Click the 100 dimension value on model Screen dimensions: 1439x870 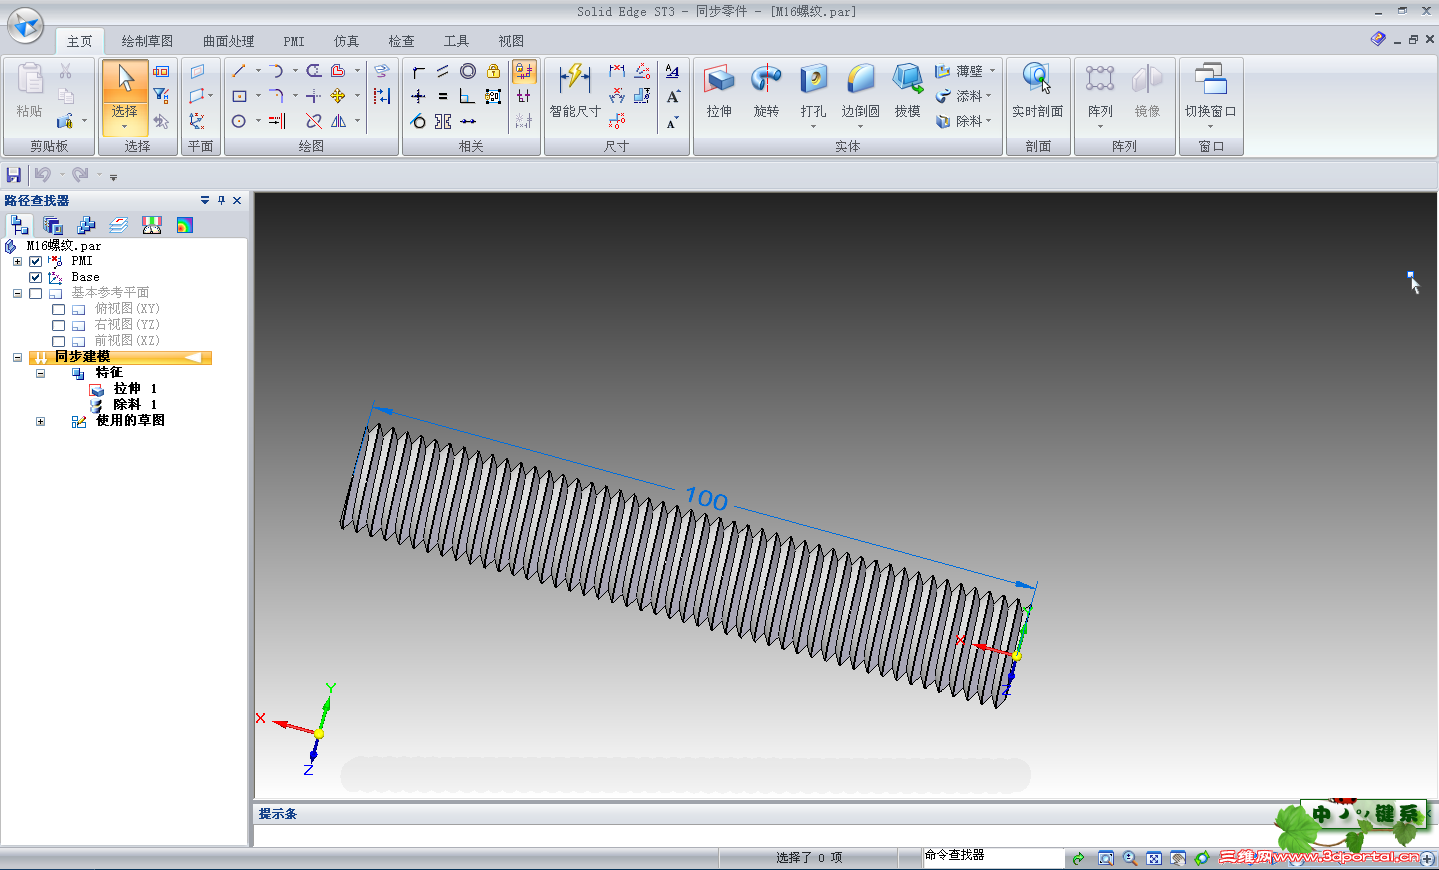706,498
